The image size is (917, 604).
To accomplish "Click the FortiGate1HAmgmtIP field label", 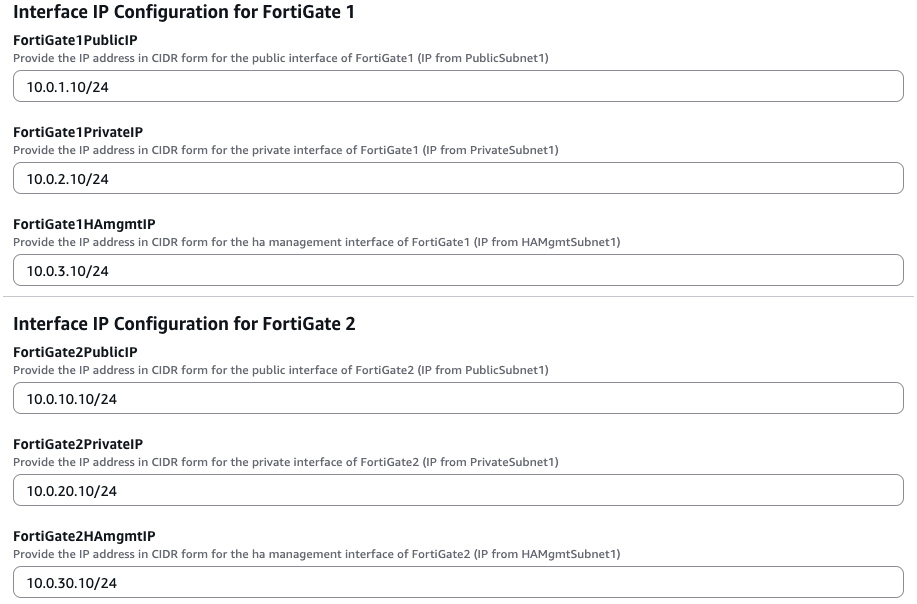I will tap(84, 224).
